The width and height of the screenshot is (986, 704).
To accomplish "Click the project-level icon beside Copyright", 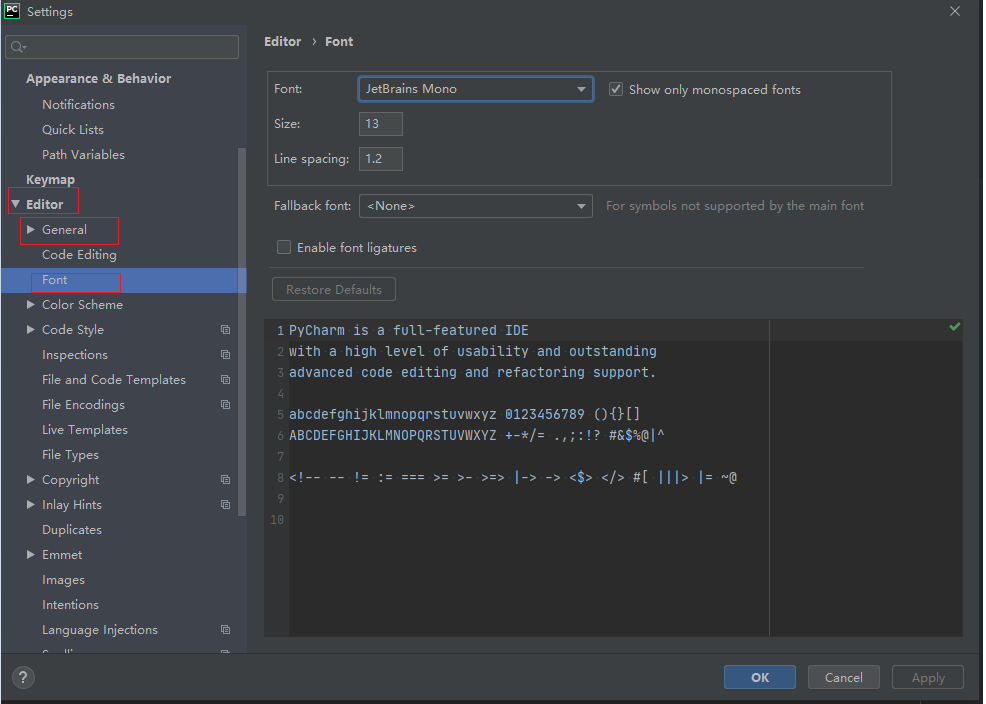I will coord(225,480).
